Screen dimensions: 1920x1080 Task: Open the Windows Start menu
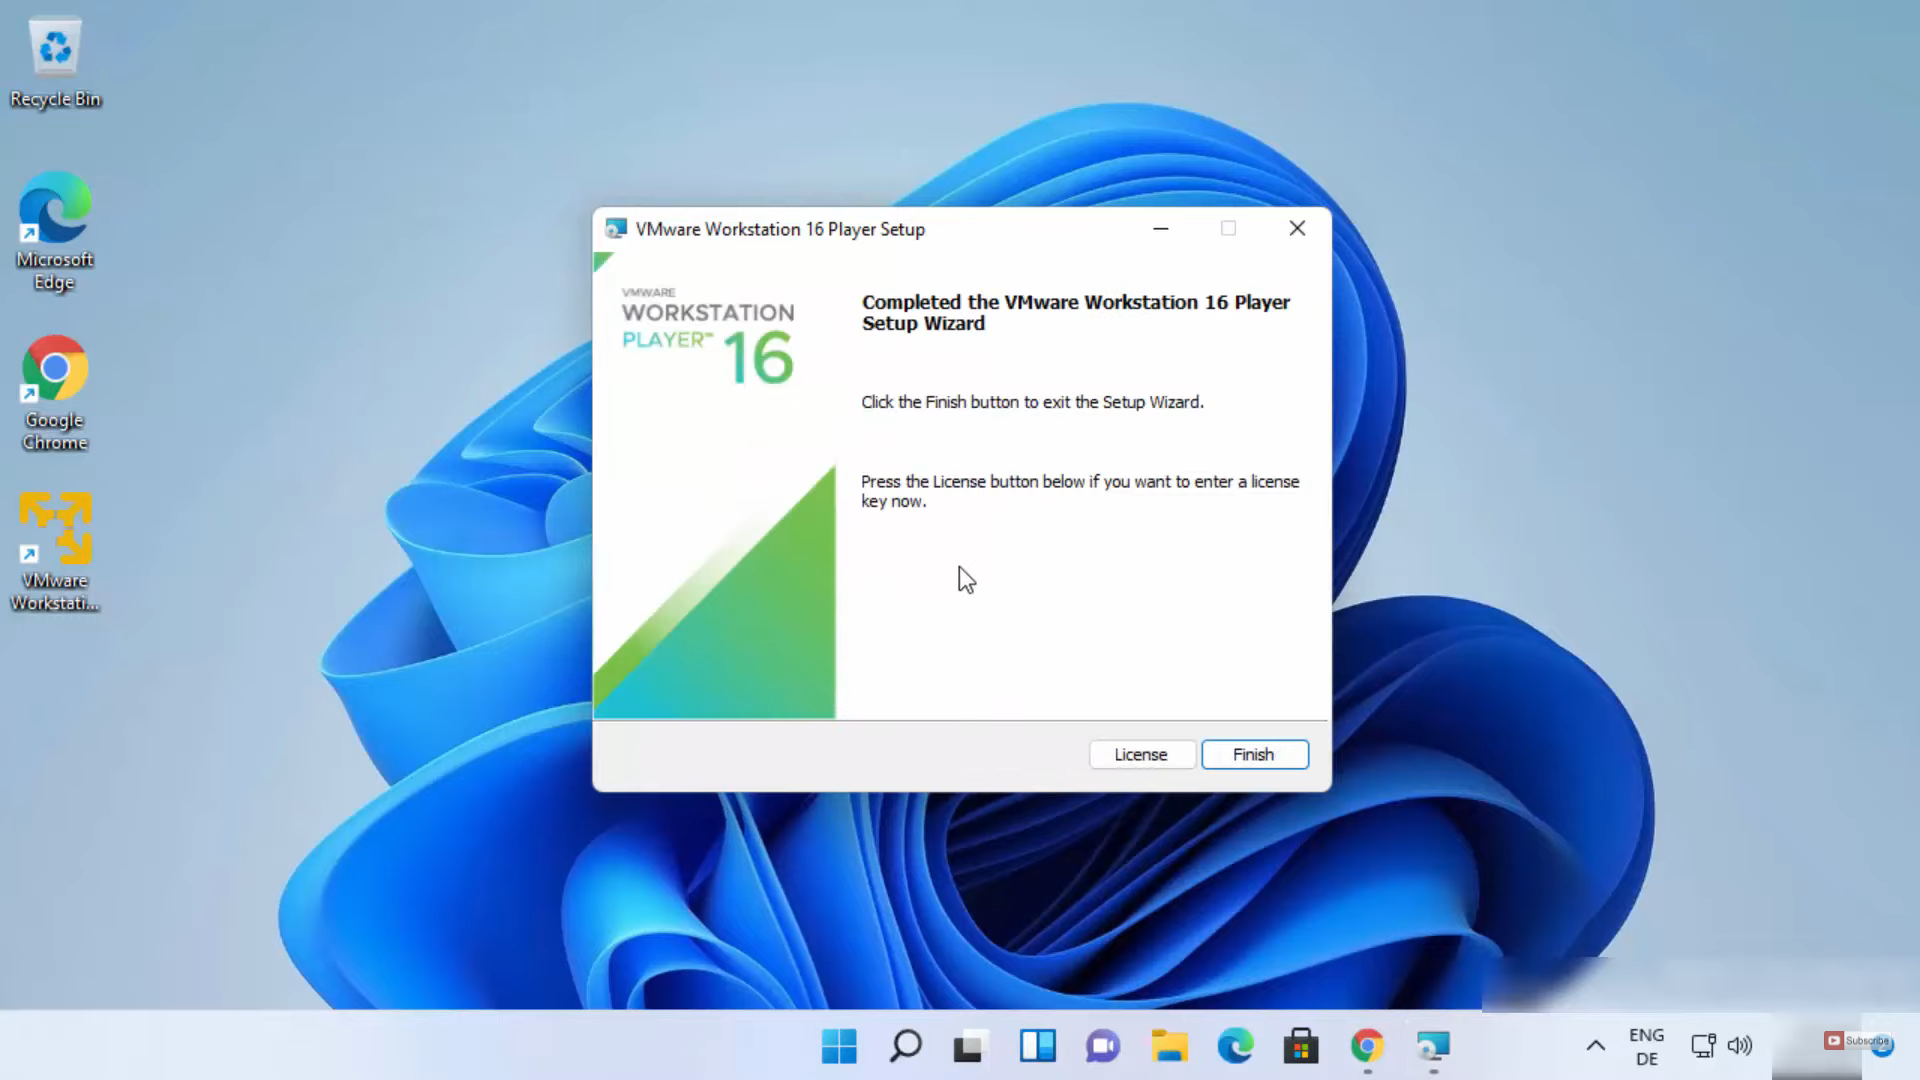pyautogui.click(x=839, y=1046)
